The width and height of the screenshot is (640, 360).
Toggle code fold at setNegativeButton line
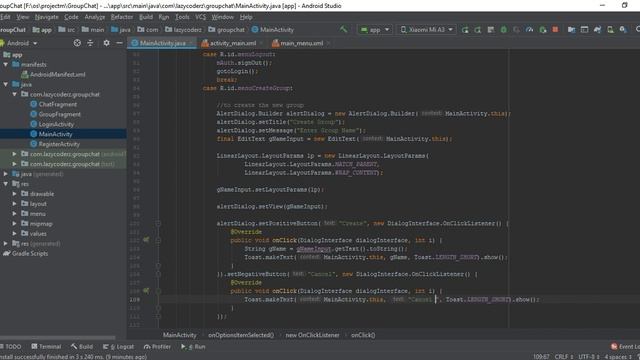[158, 274]
